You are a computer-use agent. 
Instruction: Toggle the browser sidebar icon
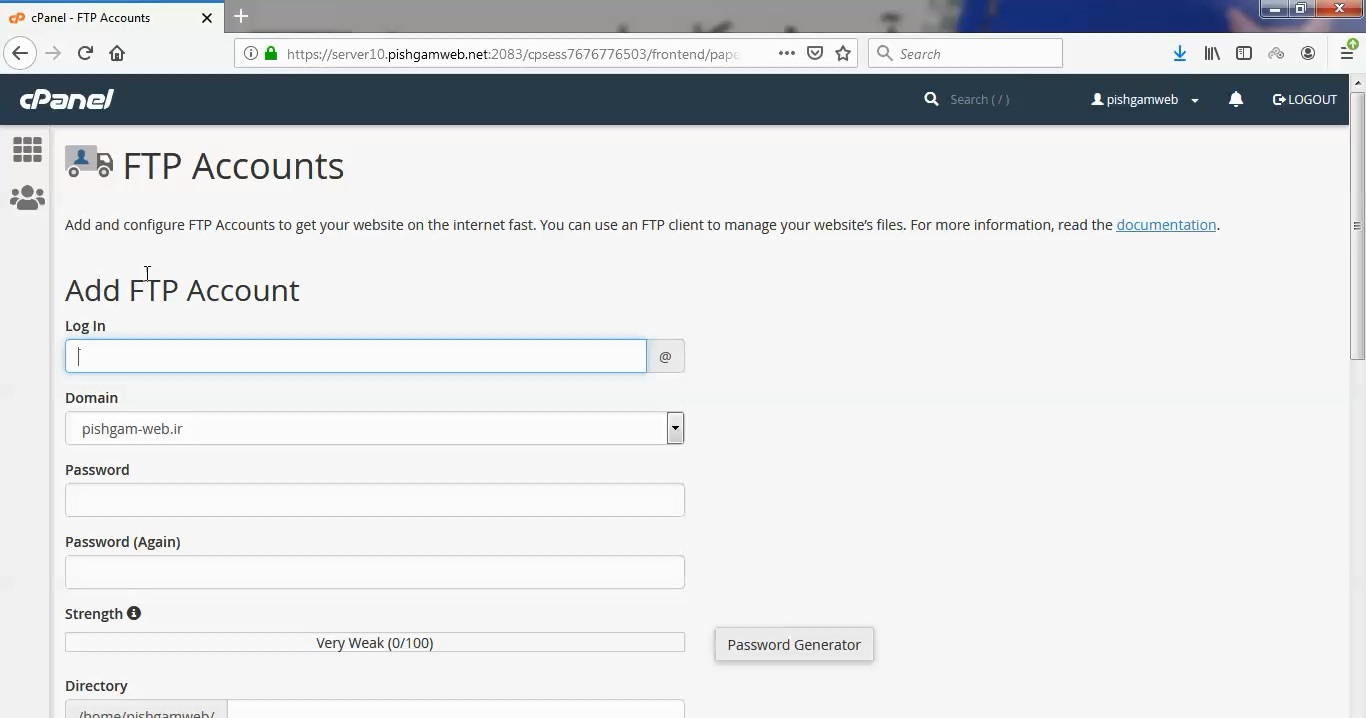coord(1244,53)
